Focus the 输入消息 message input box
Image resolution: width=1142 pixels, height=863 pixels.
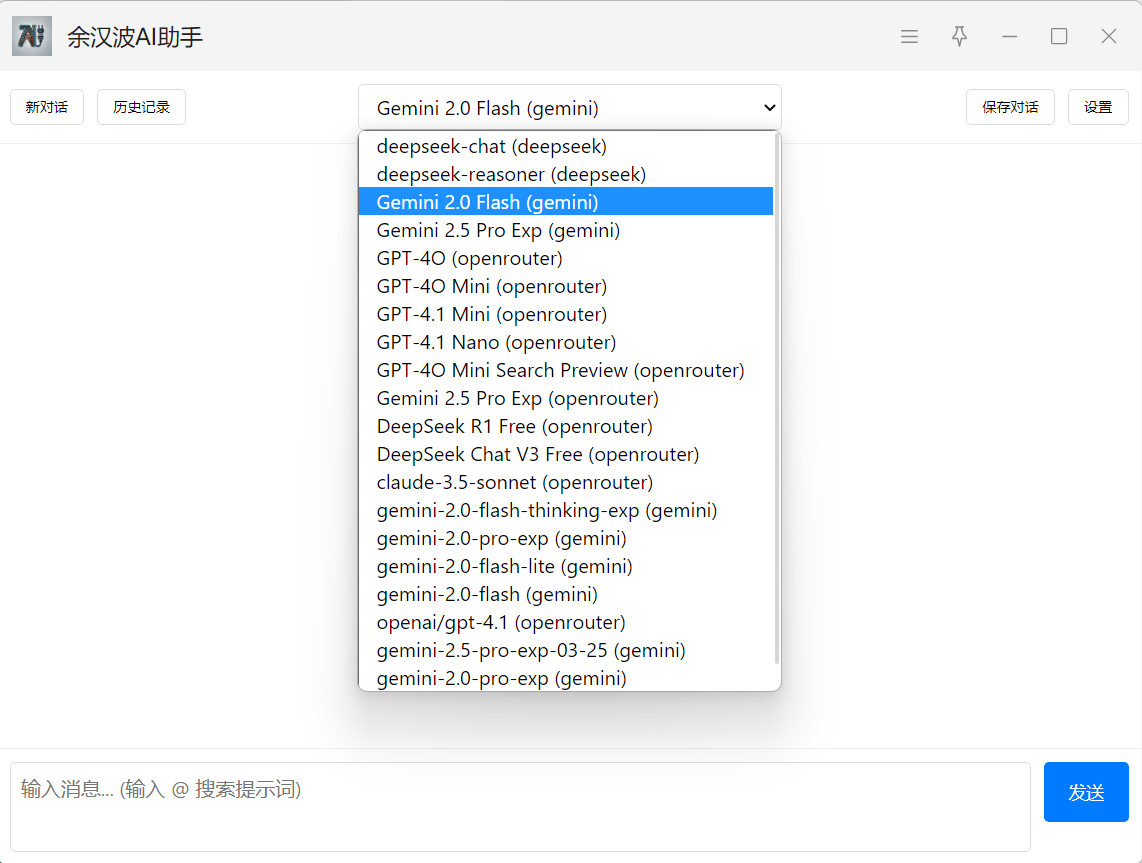[x=520, y=806]
